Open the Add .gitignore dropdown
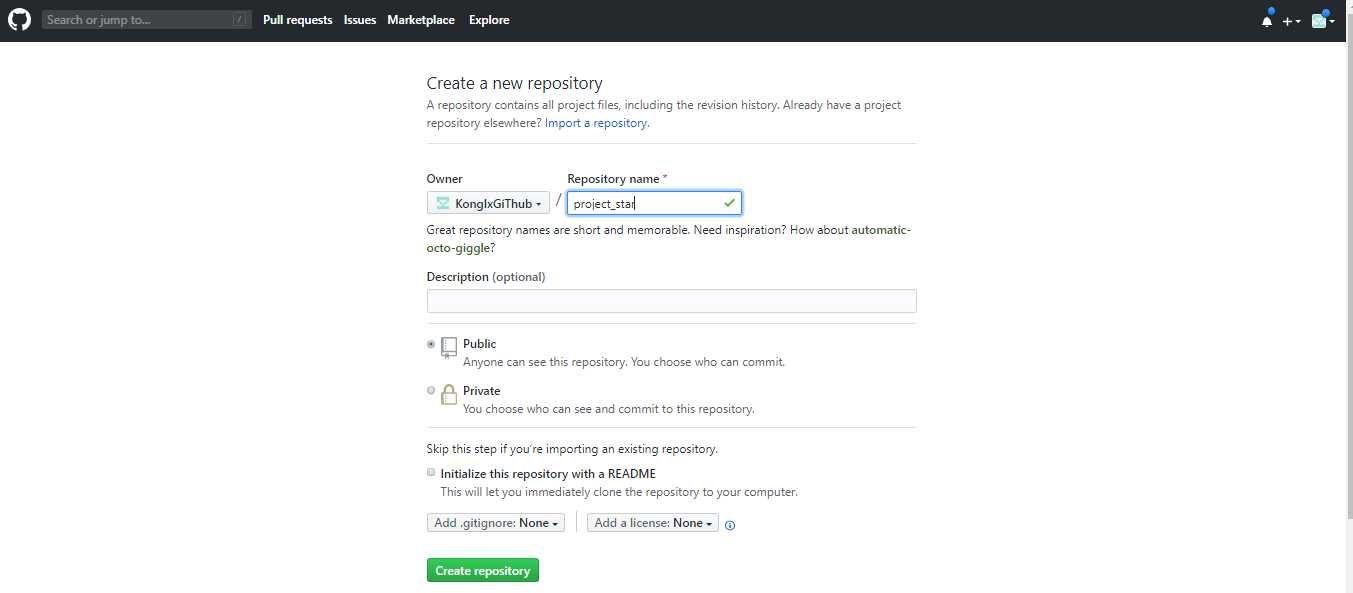Screen dimensions: 1353x593 coord(496,523)
